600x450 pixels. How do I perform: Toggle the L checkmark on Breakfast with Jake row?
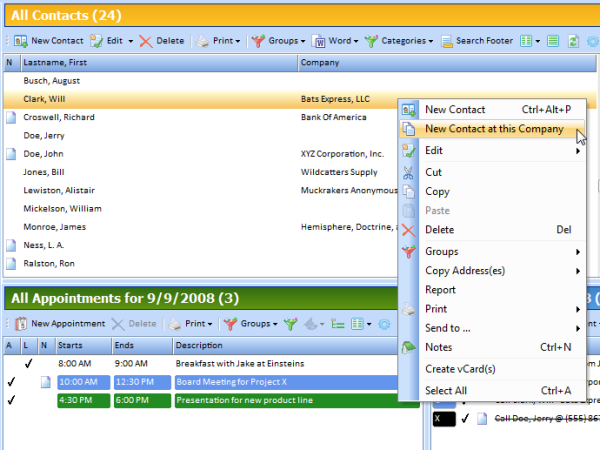[28, 364]
